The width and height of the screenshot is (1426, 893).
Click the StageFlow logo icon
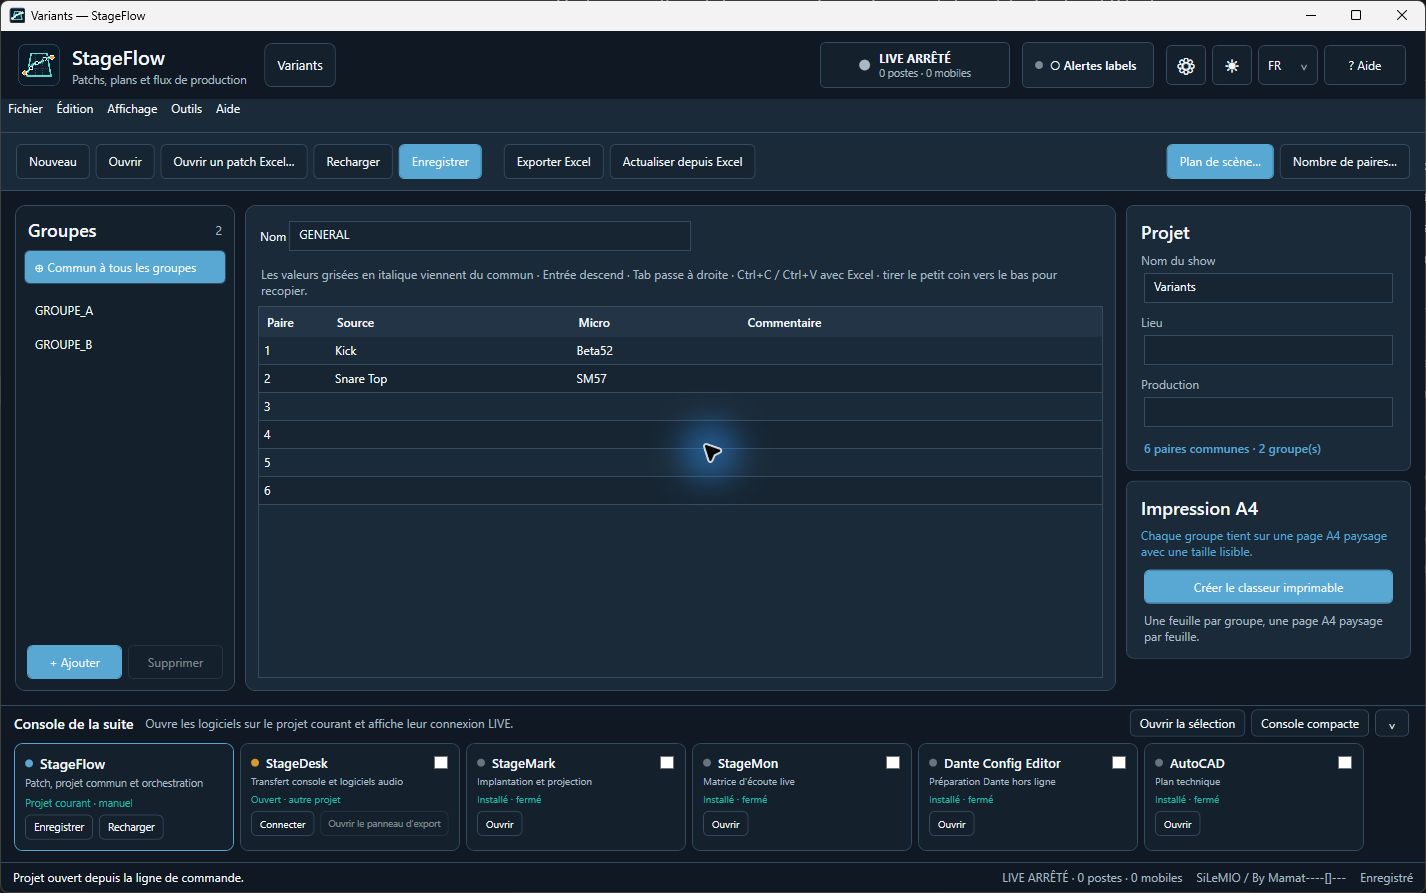point(39,66)
